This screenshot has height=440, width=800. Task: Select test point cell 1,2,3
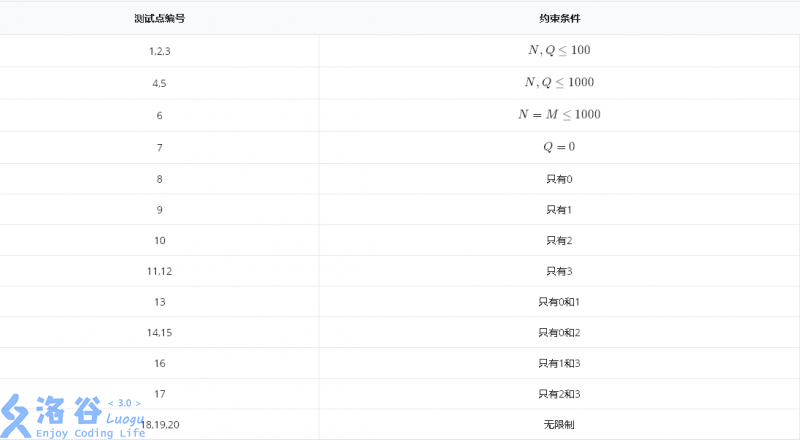160,51
